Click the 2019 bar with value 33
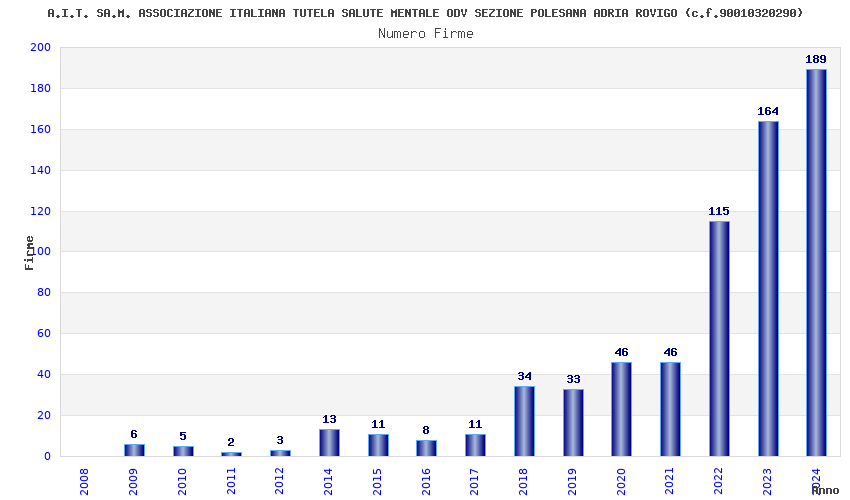 pyautogui.click(x=573, y=422)
